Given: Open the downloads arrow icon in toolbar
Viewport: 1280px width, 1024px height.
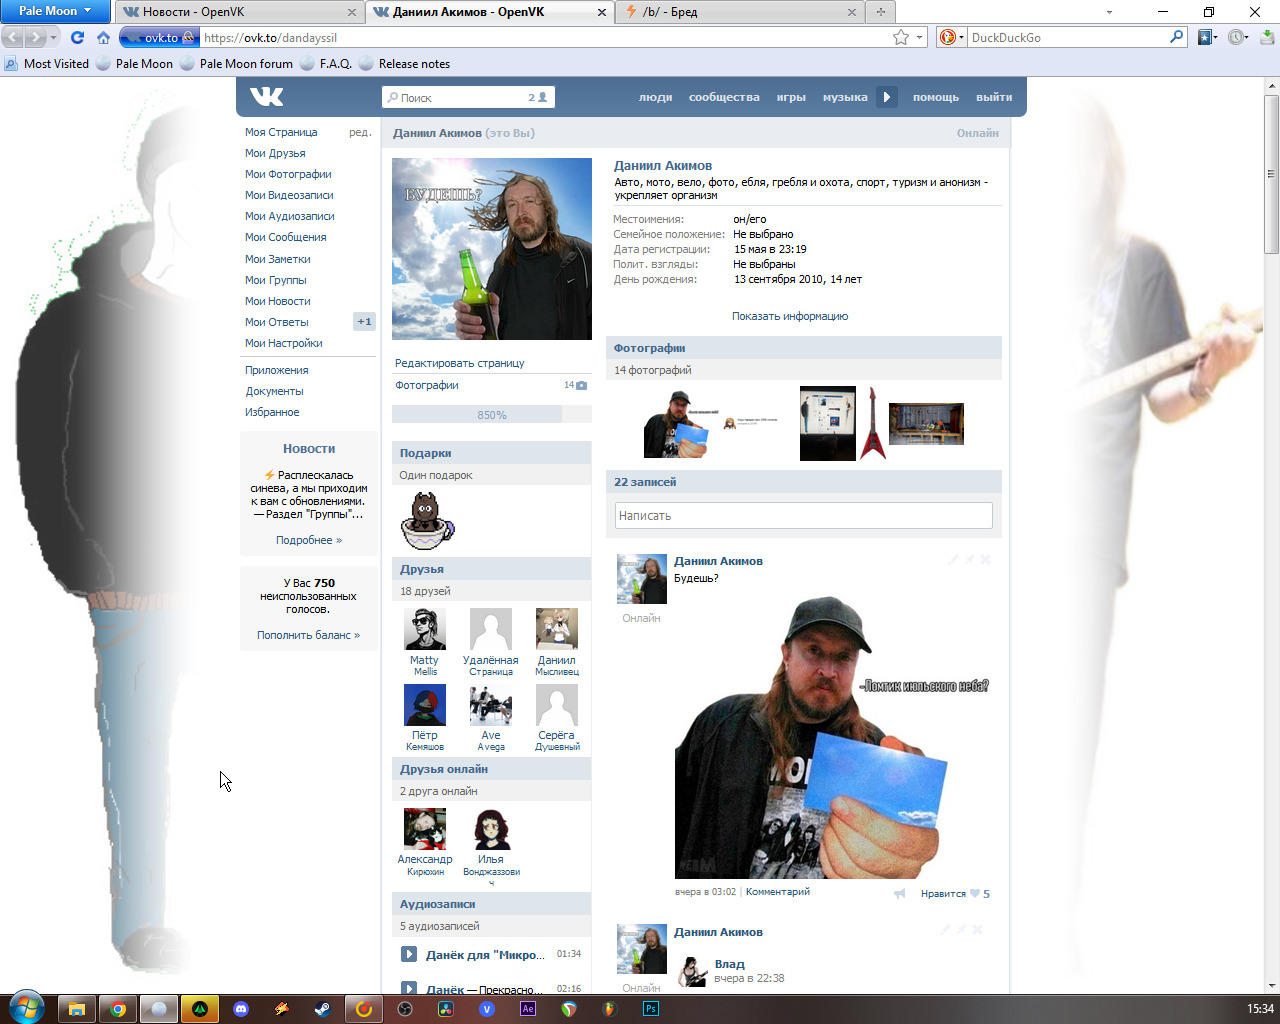Looking at the screenshot, I should (x=1267, y=37).
